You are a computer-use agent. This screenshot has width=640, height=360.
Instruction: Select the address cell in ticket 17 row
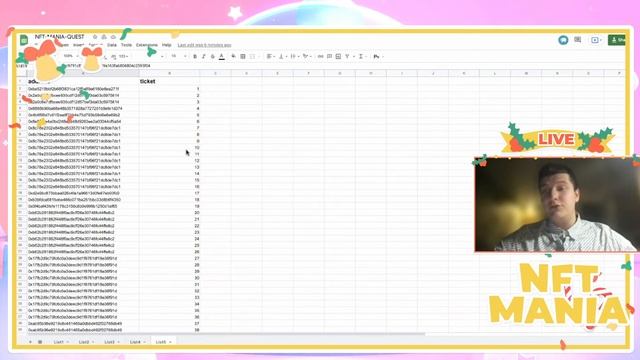click(83, 193)
